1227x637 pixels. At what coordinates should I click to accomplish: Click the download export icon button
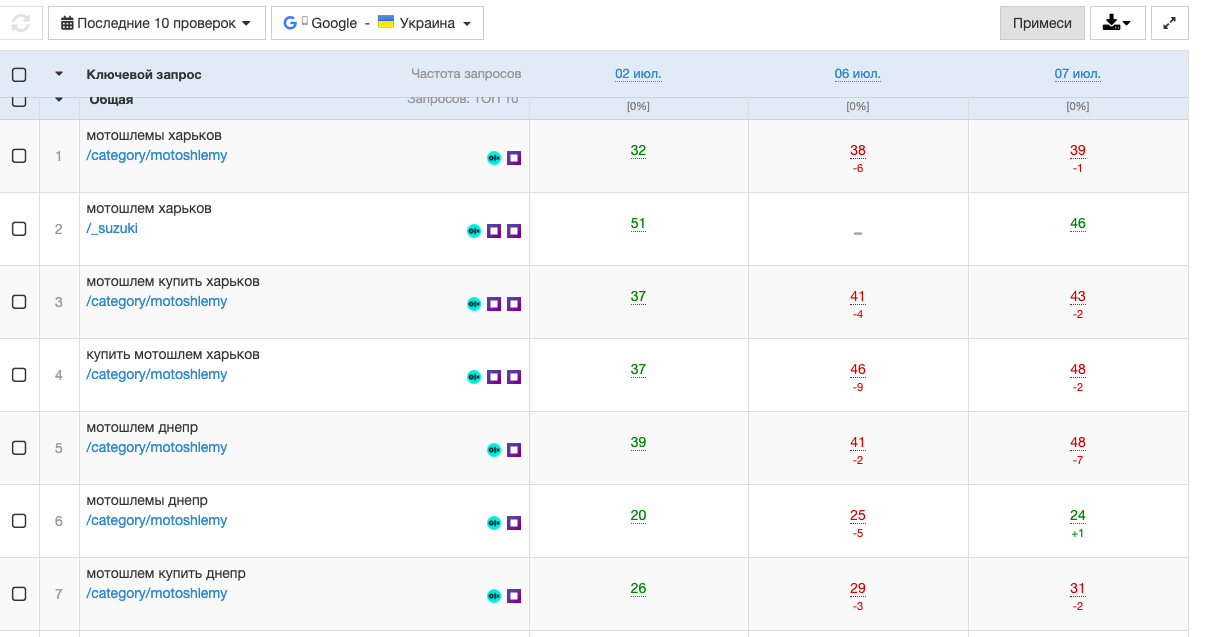click(x=1117, y=23)
